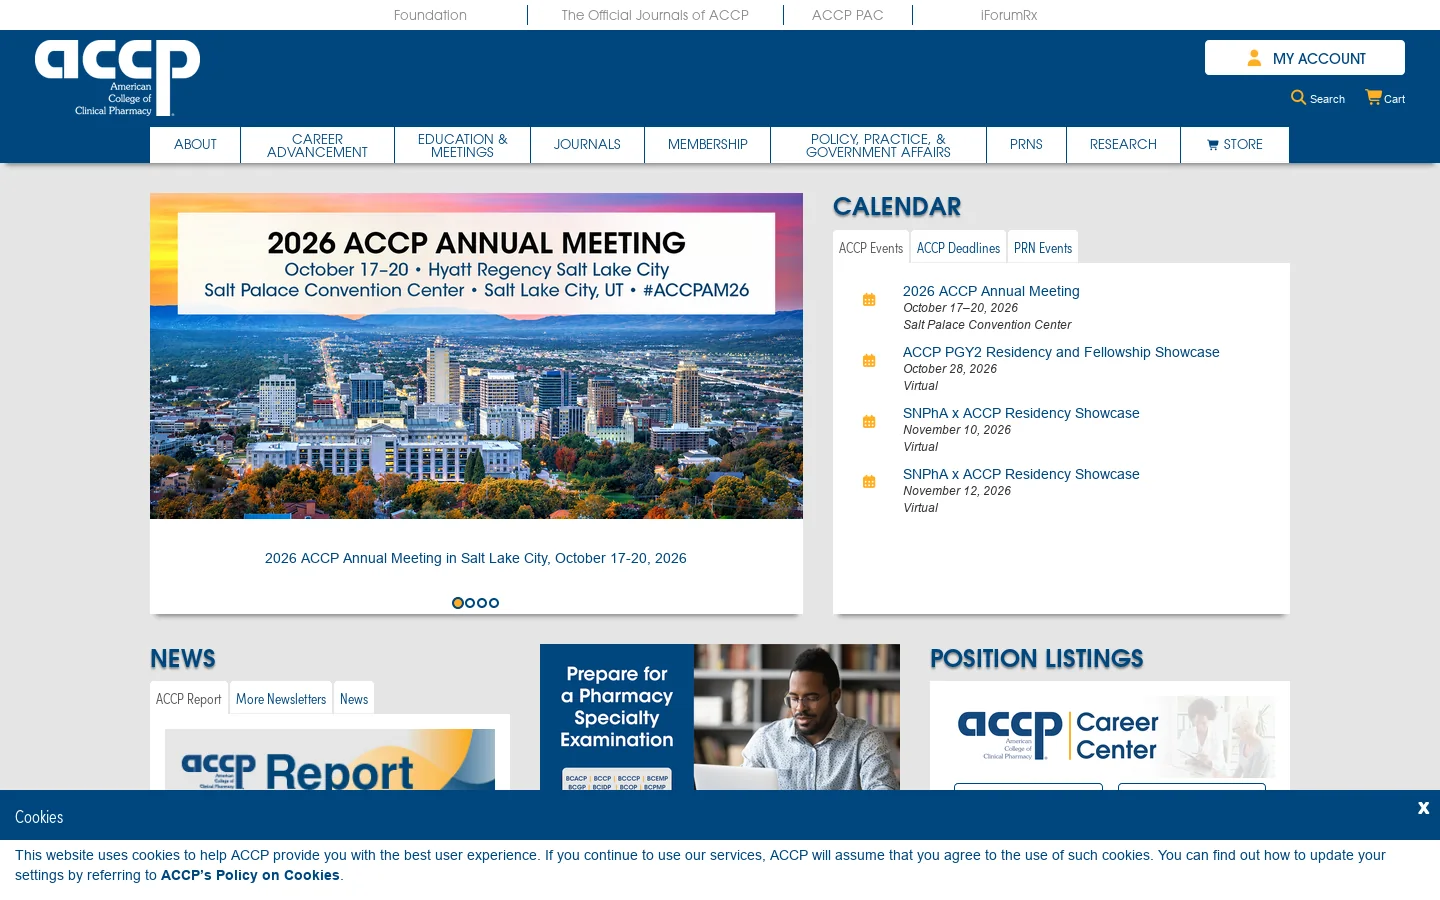The width and height of the screenshot is (1440, 900).
Task: Click the Salt Lake City annual meeting banner image
Action: [x=476, y=356]
